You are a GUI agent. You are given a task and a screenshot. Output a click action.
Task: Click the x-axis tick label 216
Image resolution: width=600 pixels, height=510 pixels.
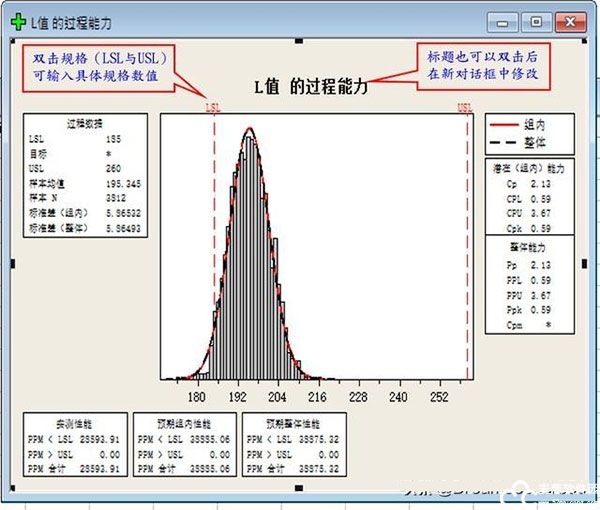coord(317,397)
